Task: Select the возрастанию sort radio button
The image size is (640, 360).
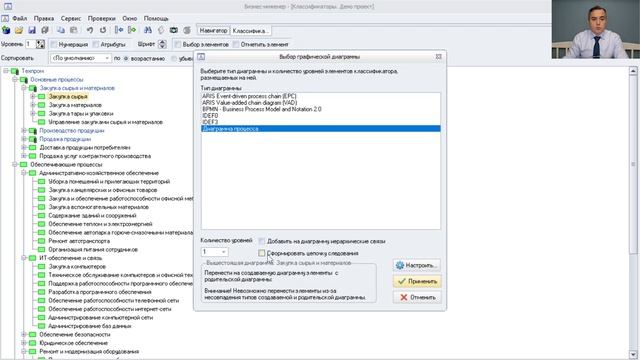Action: tap(126, 58)
